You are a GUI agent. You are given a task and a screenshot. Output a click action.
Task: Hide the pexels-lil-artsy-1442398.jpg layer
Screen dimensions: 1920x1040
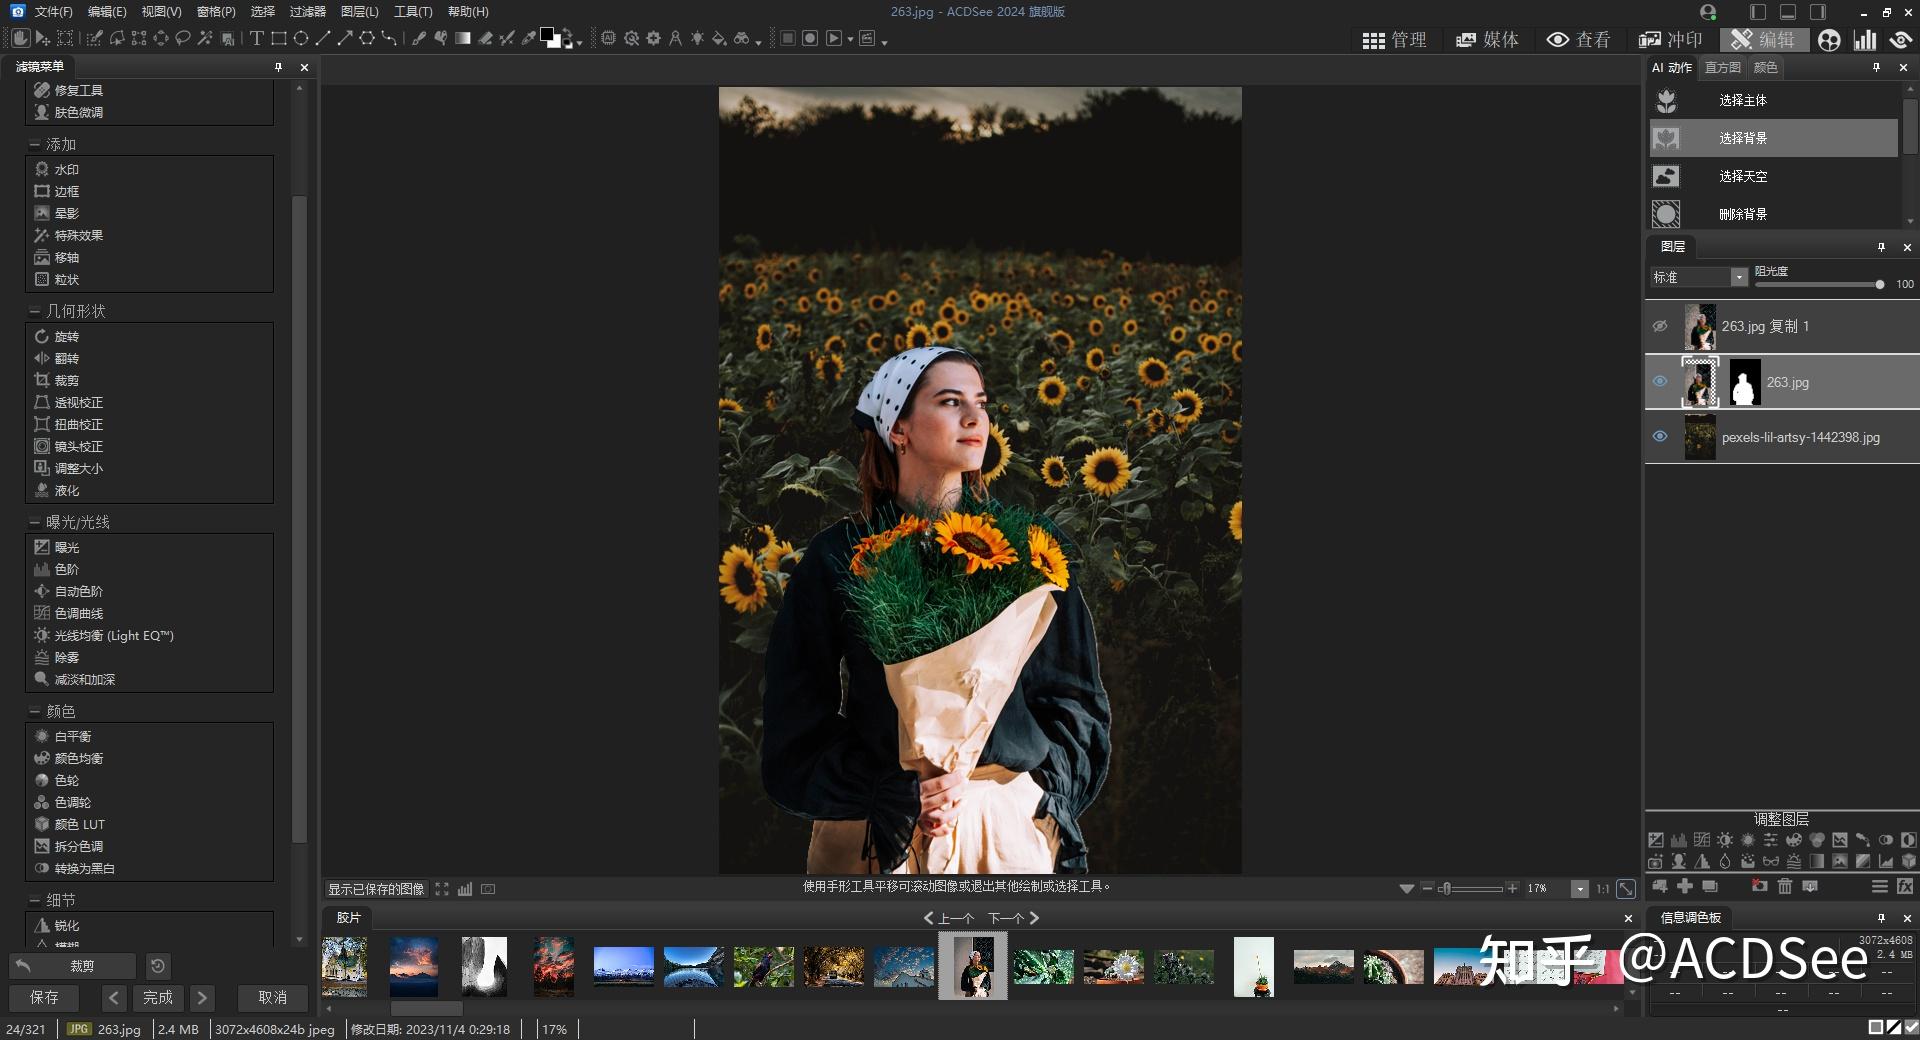tap(1660, 436)
